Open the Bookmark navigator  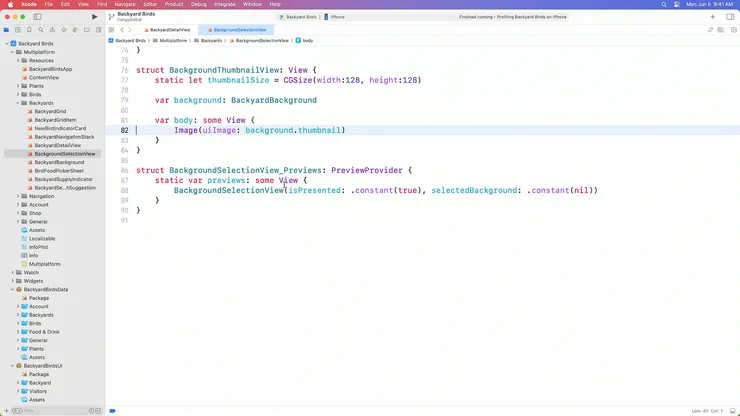click(29, 30)
